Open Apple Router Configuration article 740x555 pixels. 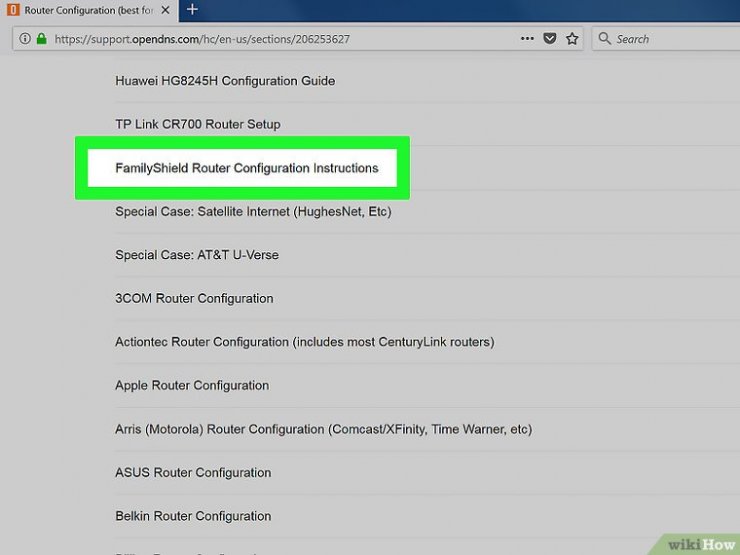(x=192, y=385)
